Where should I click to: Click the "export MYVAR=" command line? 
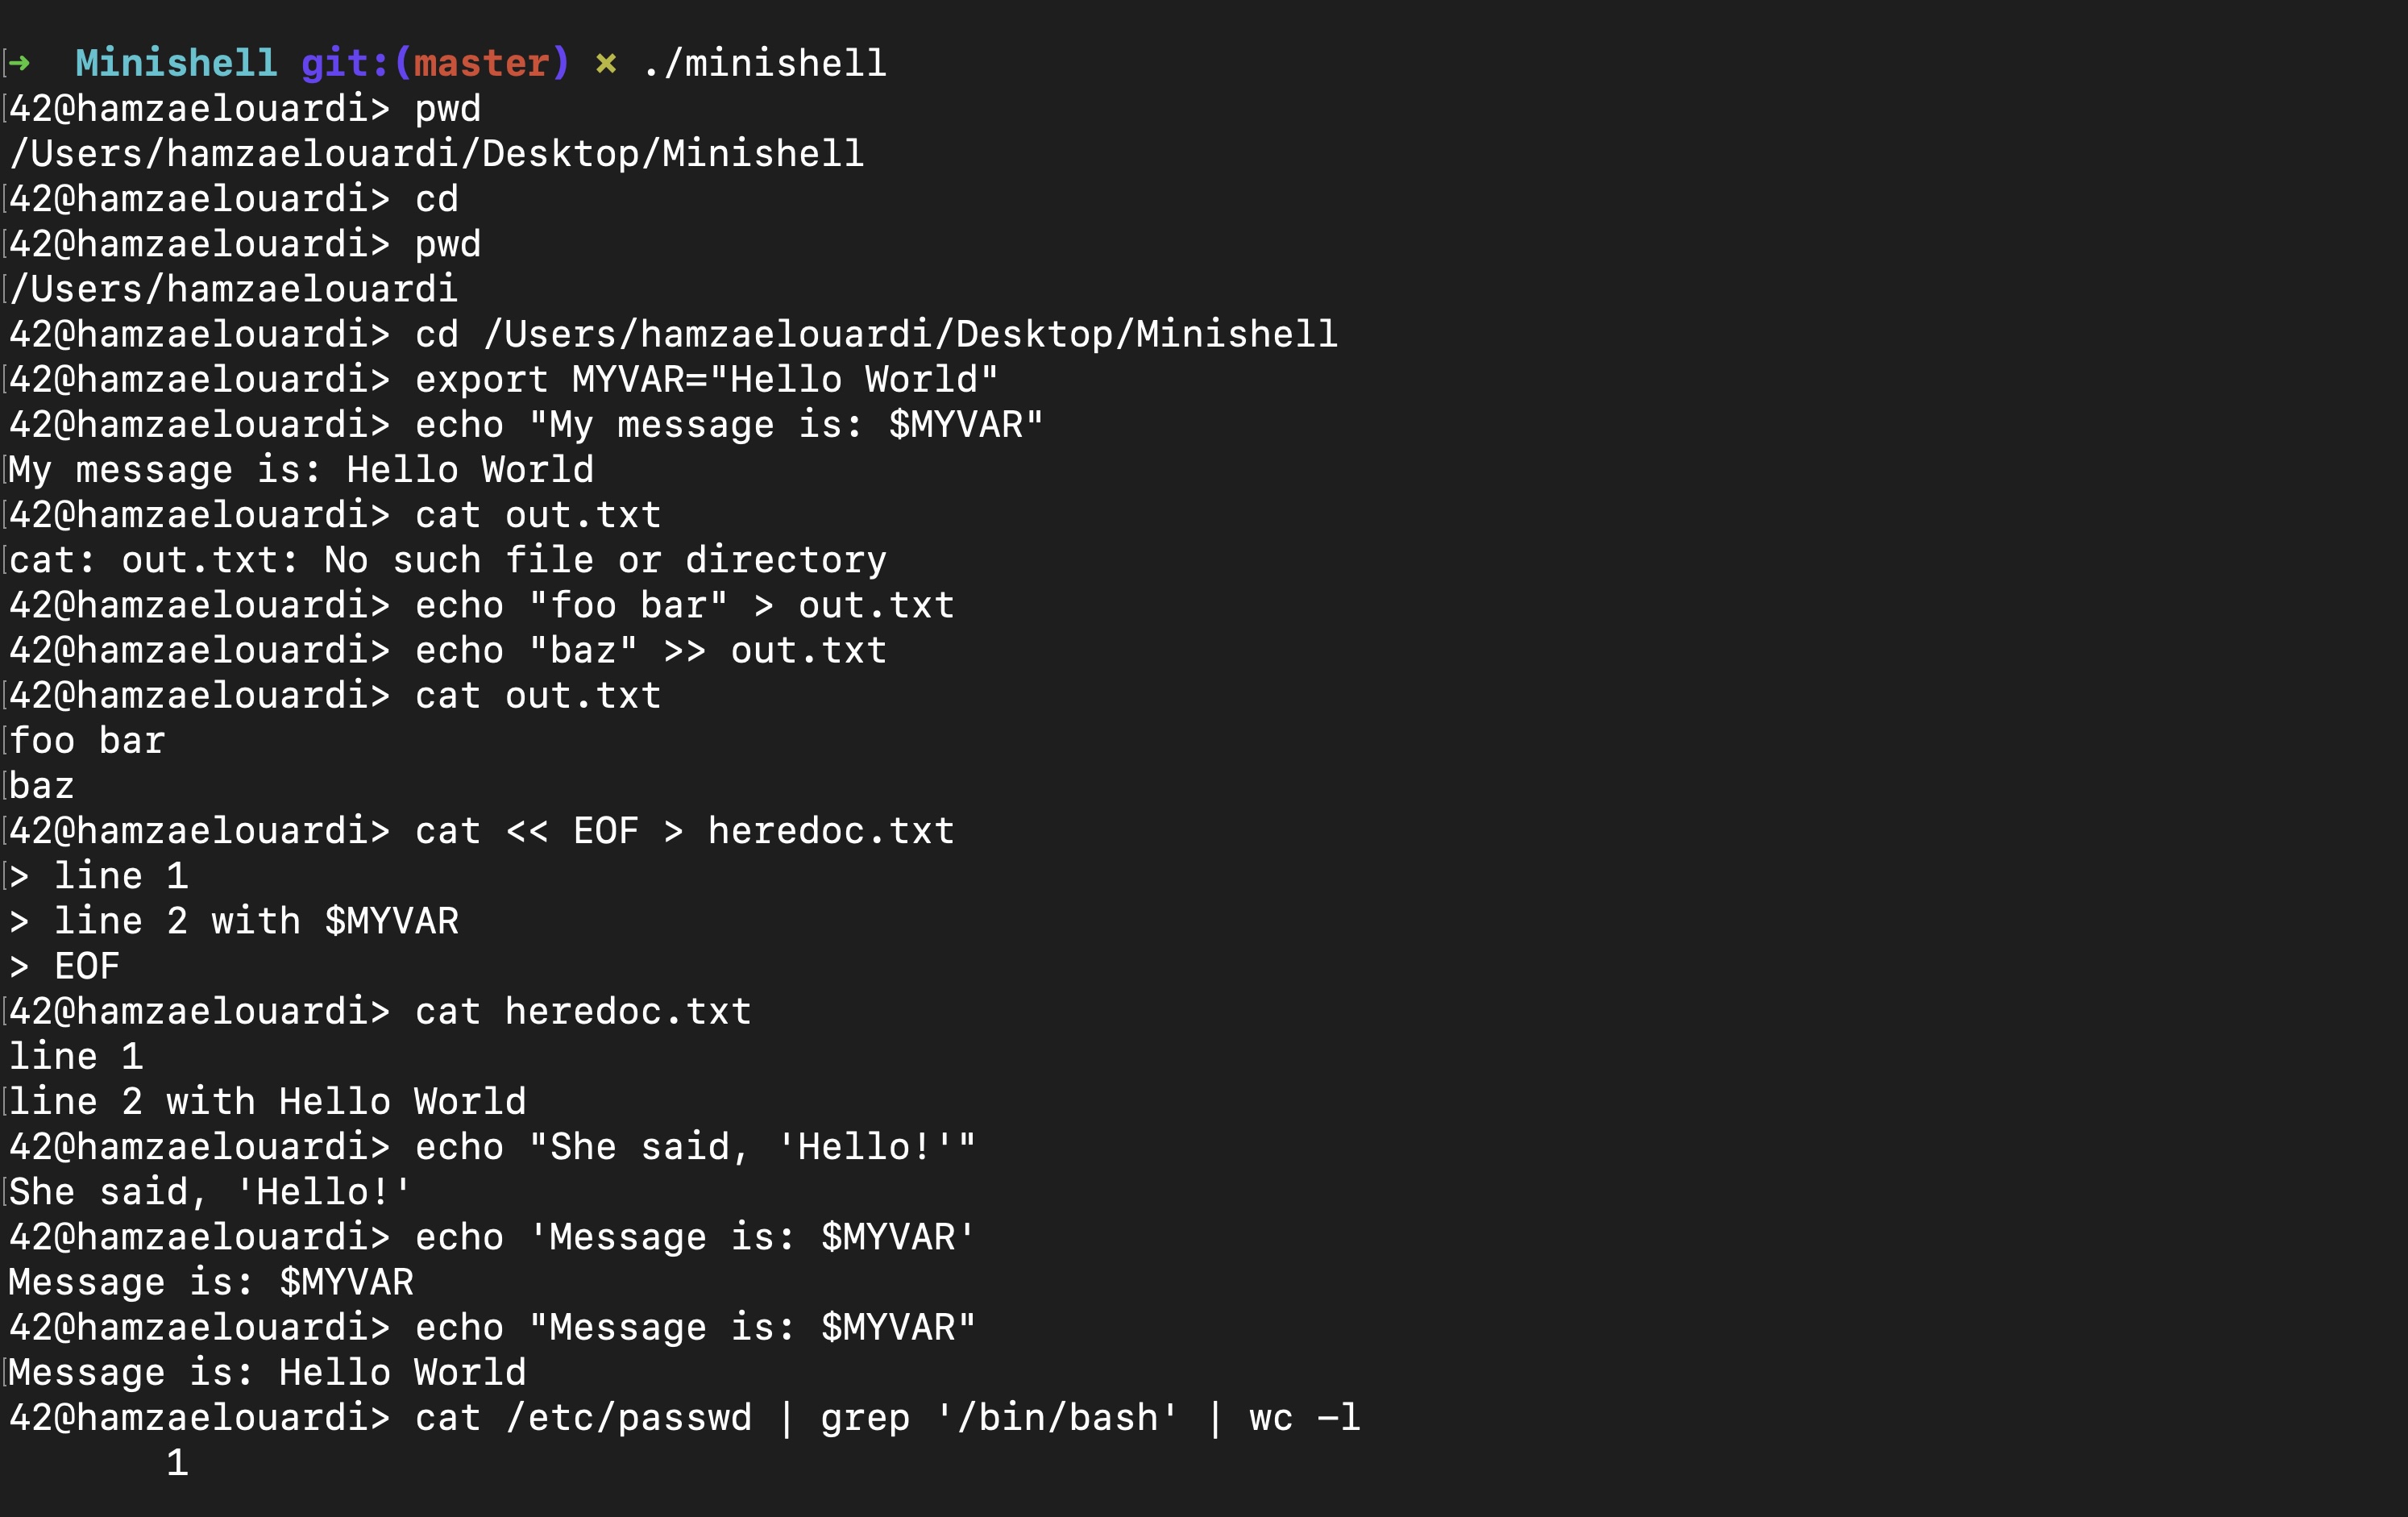706,380
